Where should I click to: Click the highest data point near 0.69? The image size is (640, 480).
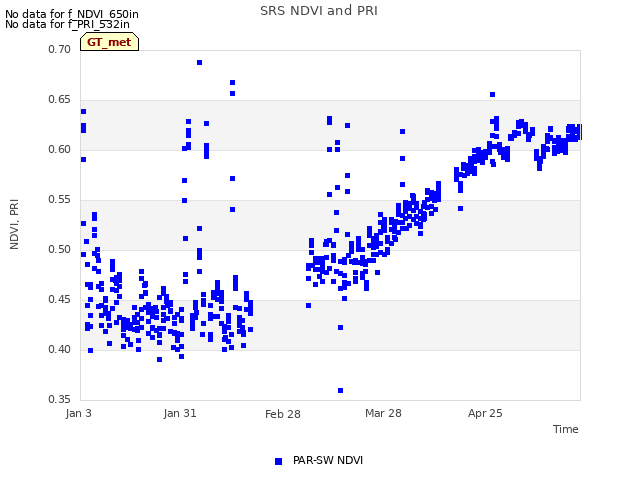200,62
